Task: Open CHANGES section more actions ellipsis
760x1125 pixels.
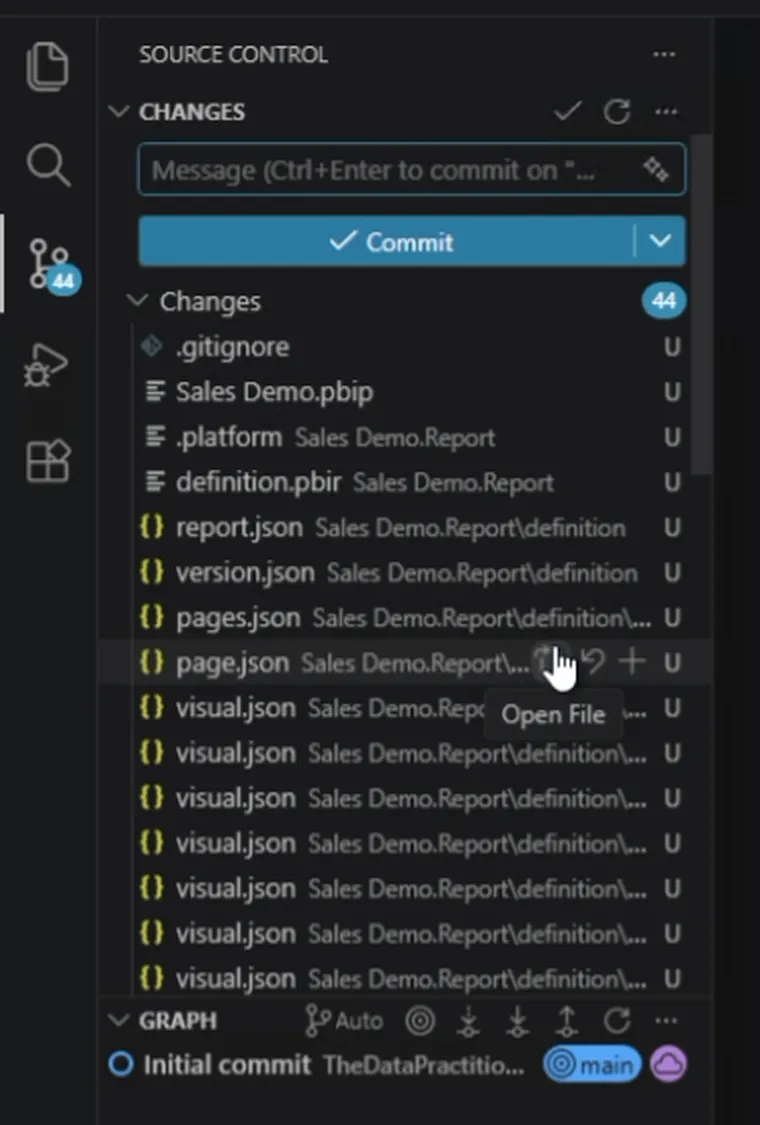Action: (667, 112)
